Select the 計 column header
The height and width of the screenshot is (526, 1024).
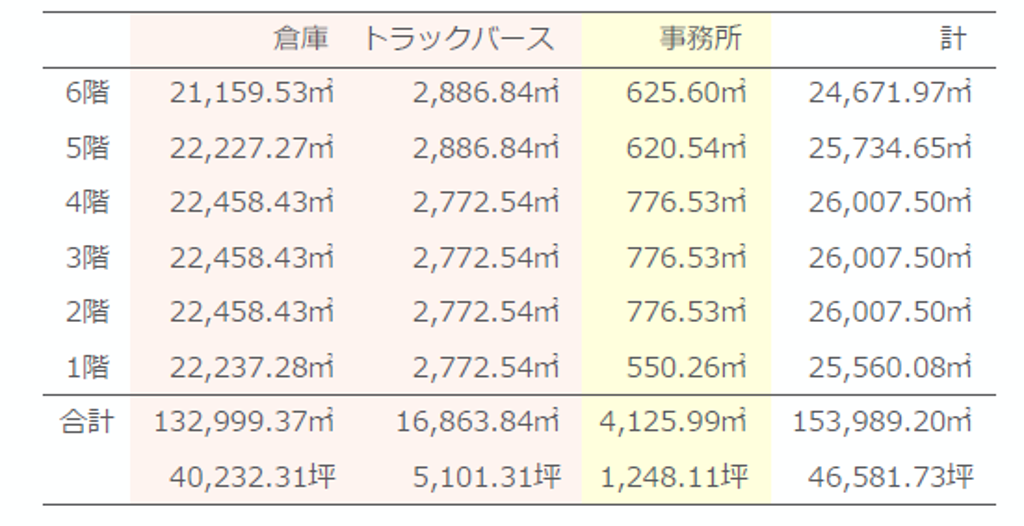pos(953,40)
